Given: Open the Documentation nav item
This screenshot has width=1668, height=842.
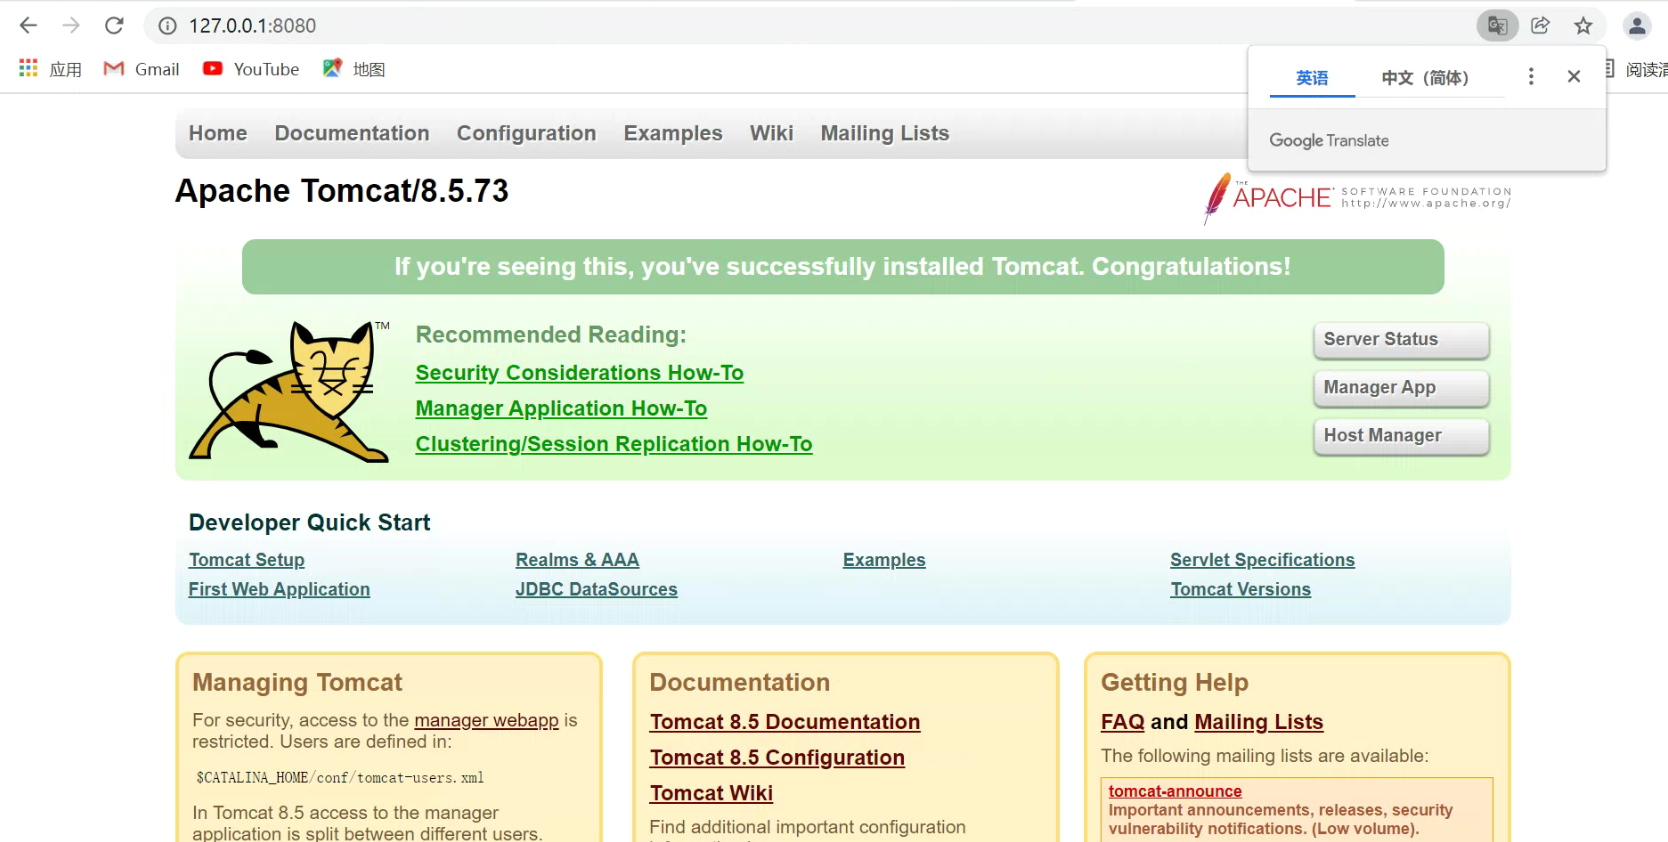Looking at the screenshot, I should pyautogui.click(x=352, y=133).
